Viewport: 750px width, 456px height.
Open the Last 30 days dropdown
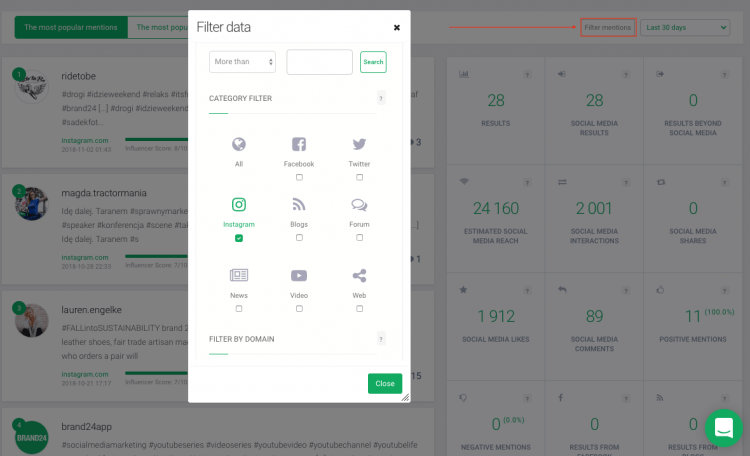pyautogui.click(x=685, y=27)
